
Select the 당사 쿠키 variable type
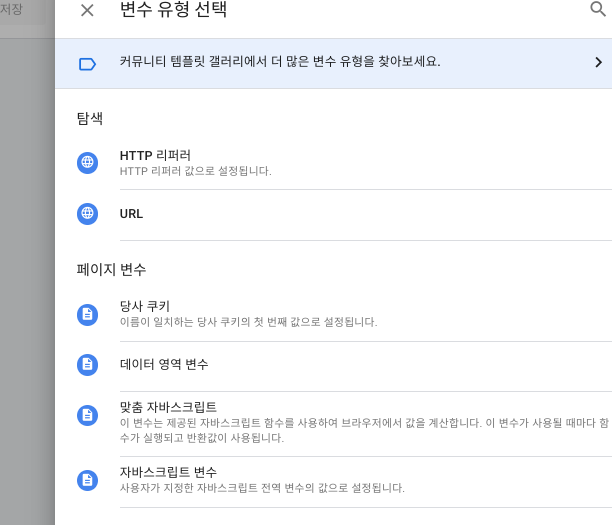point(145,306)
